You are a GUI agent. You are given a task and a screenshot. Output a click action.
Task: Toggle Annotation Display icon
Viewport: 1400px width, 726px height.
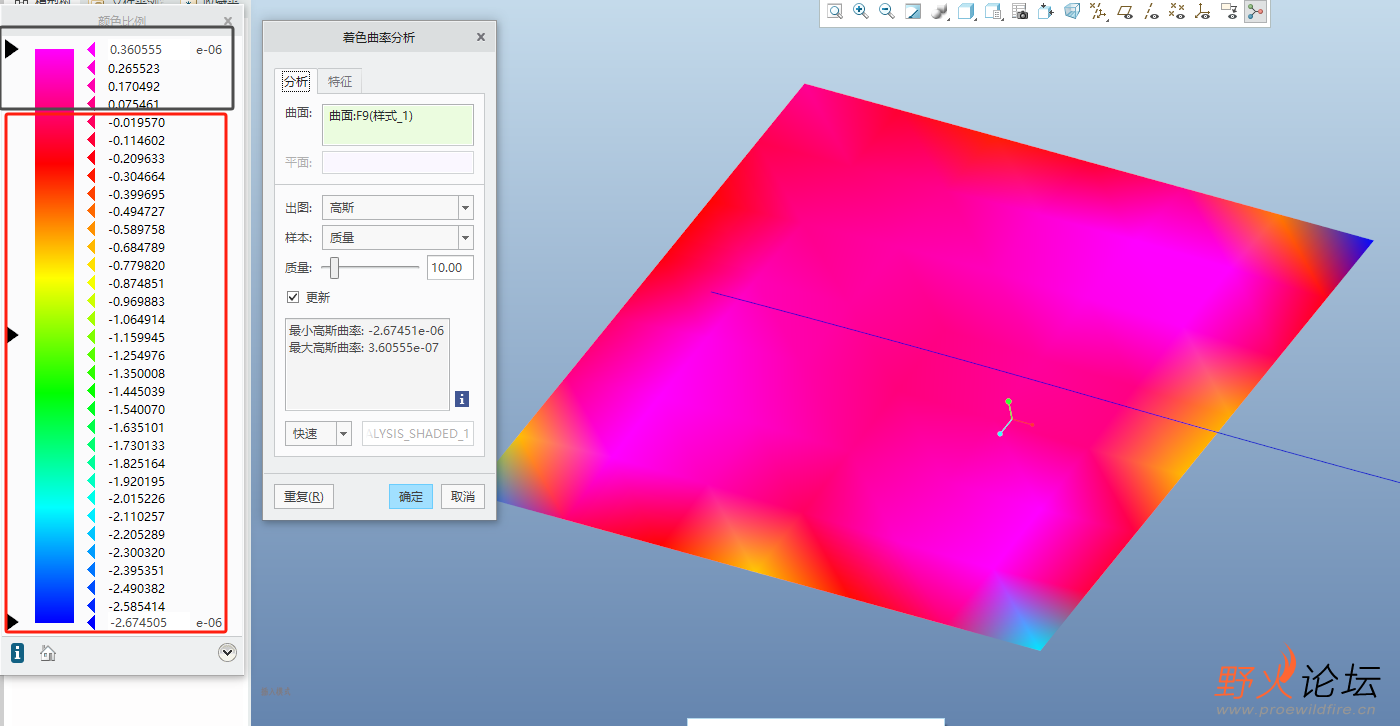pyautogui.click(x=1229, y=11)
